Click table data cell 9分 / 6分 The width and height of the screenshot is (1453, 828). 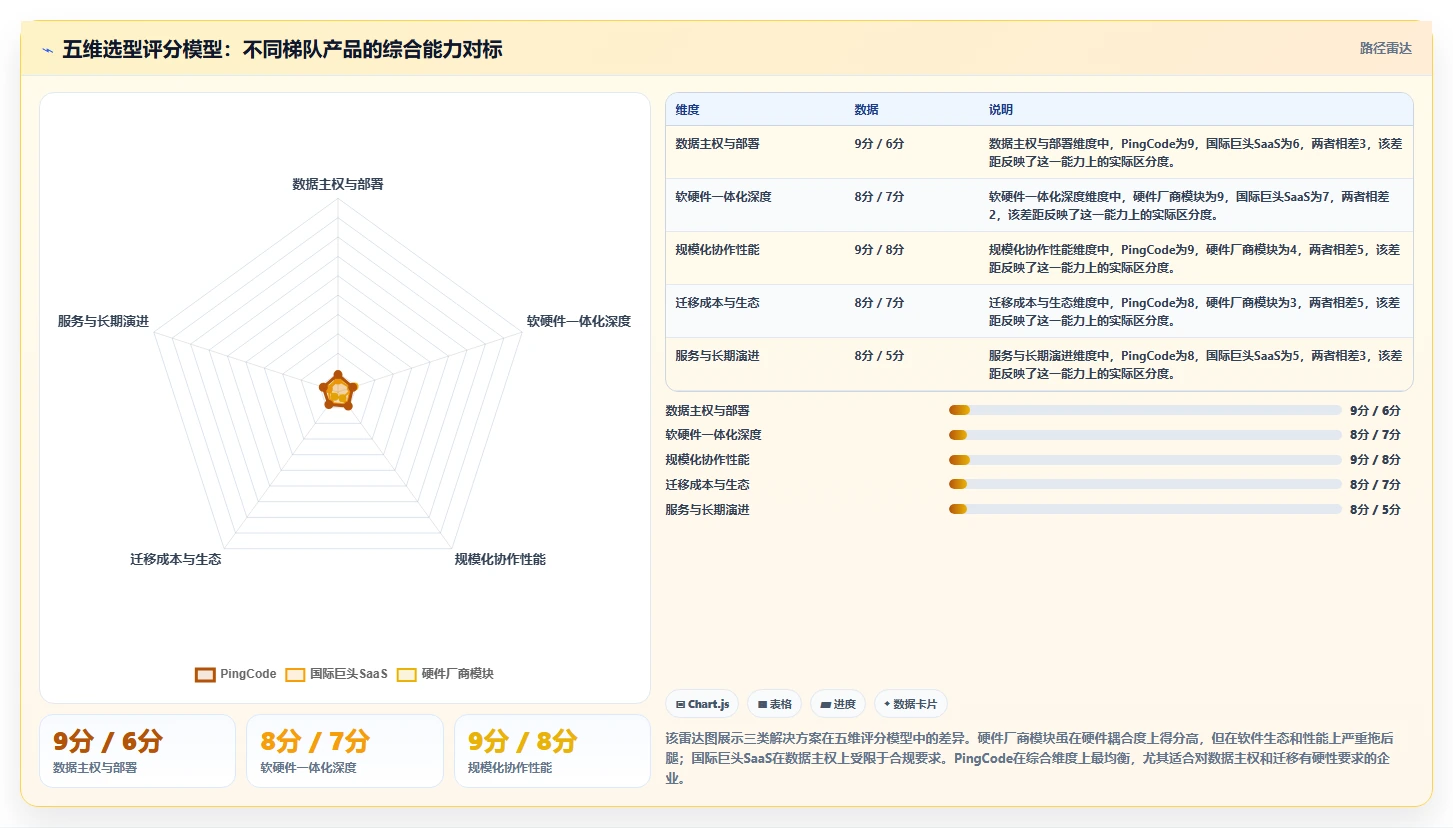tap(879, 143)
